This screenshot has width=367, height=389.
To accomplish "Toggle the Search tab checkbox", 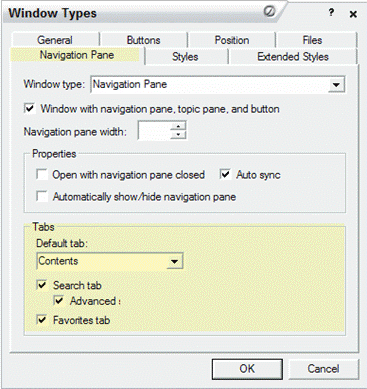I will [x=42, y=285].
